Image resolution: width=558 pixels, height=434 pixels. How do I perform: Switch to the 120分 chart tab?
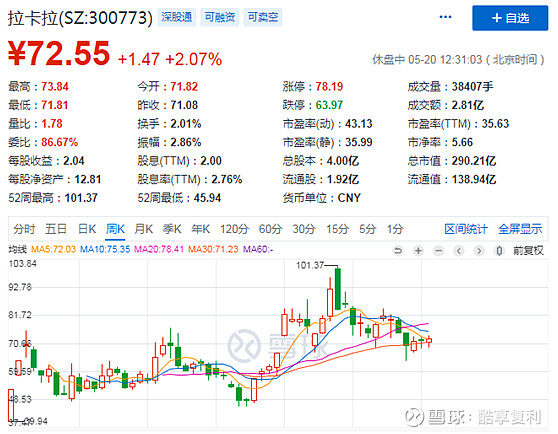234,229
